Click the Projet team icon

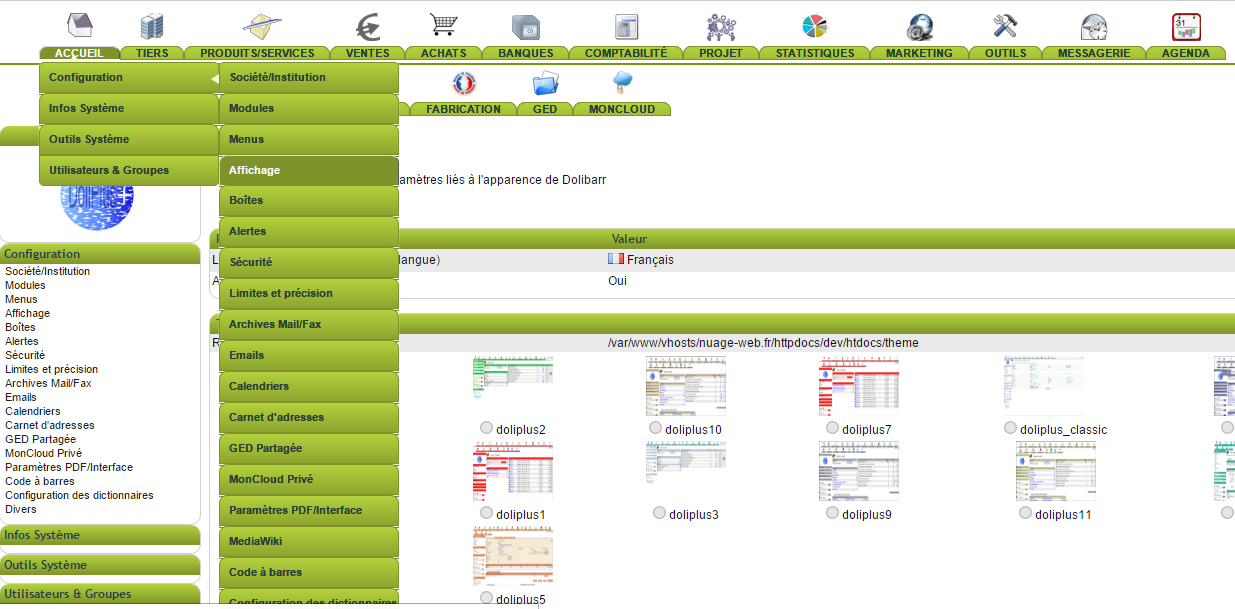tap(721, 27)
